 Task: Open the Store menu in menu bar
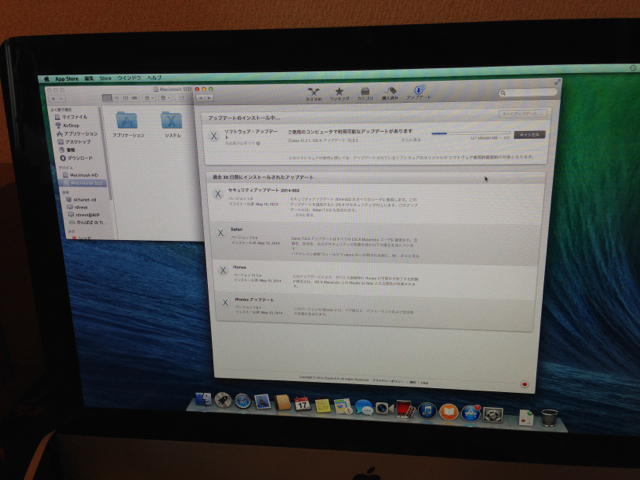[104, 77]
